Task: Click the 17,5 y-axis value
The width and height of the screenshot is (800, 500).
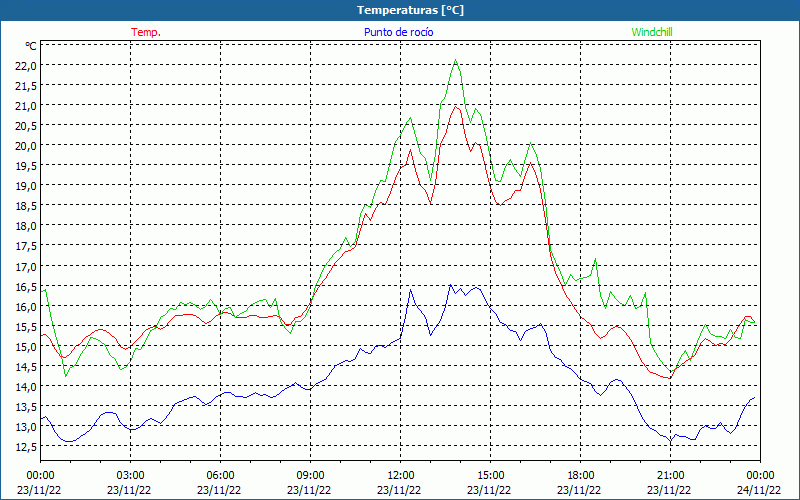Action: (x=26, y=246)
